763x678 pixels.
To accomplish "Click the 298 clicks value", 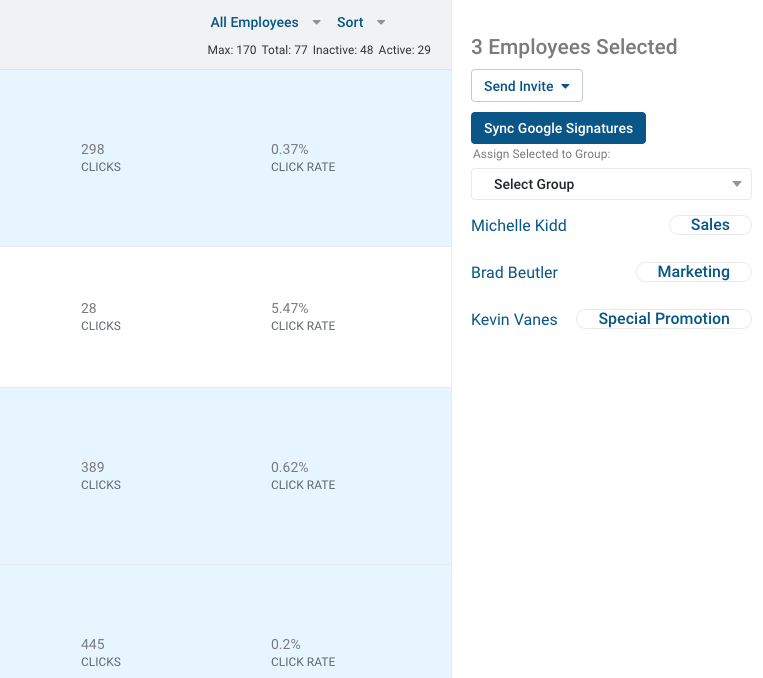I will (92, 149).
